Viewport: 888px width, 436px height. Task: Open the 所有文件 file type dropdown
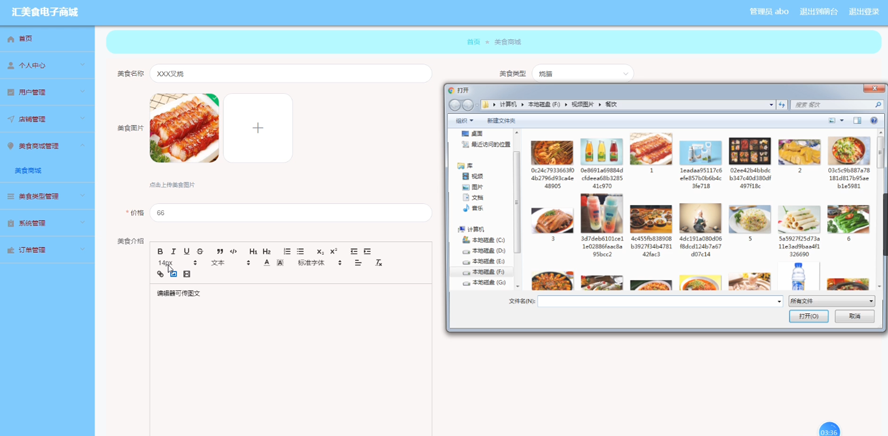(x=831, y=301)
